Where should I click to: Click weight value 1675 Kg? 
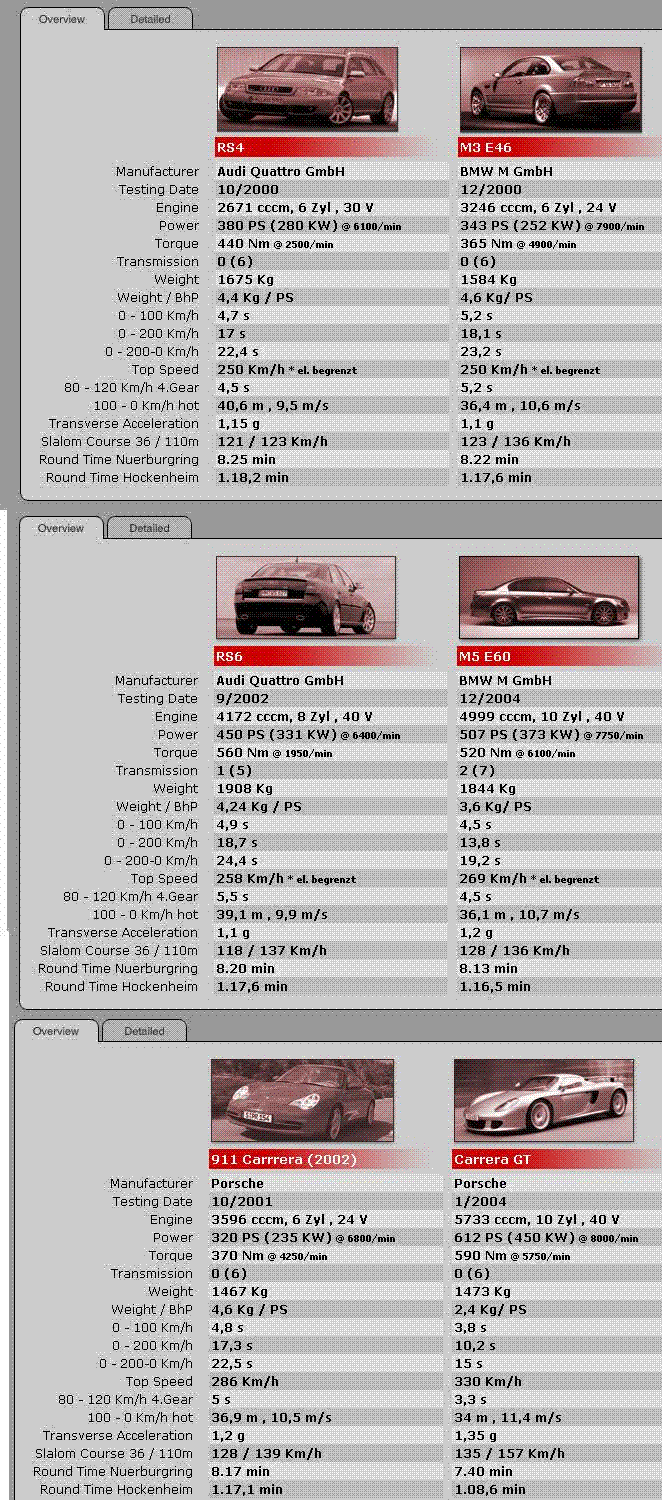coord(245,280)
